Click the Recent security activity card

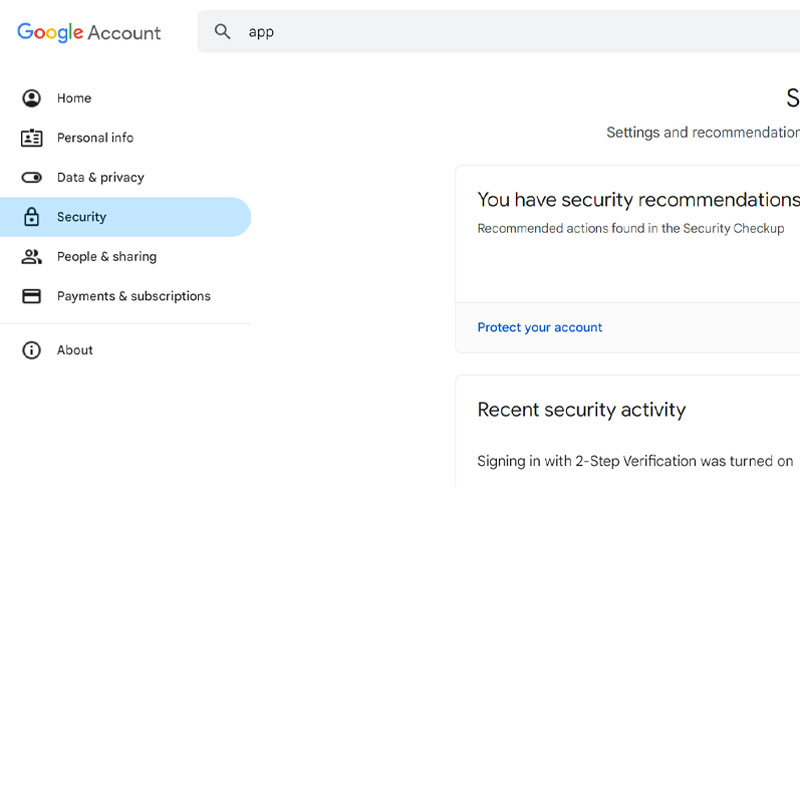coord(582,409)
